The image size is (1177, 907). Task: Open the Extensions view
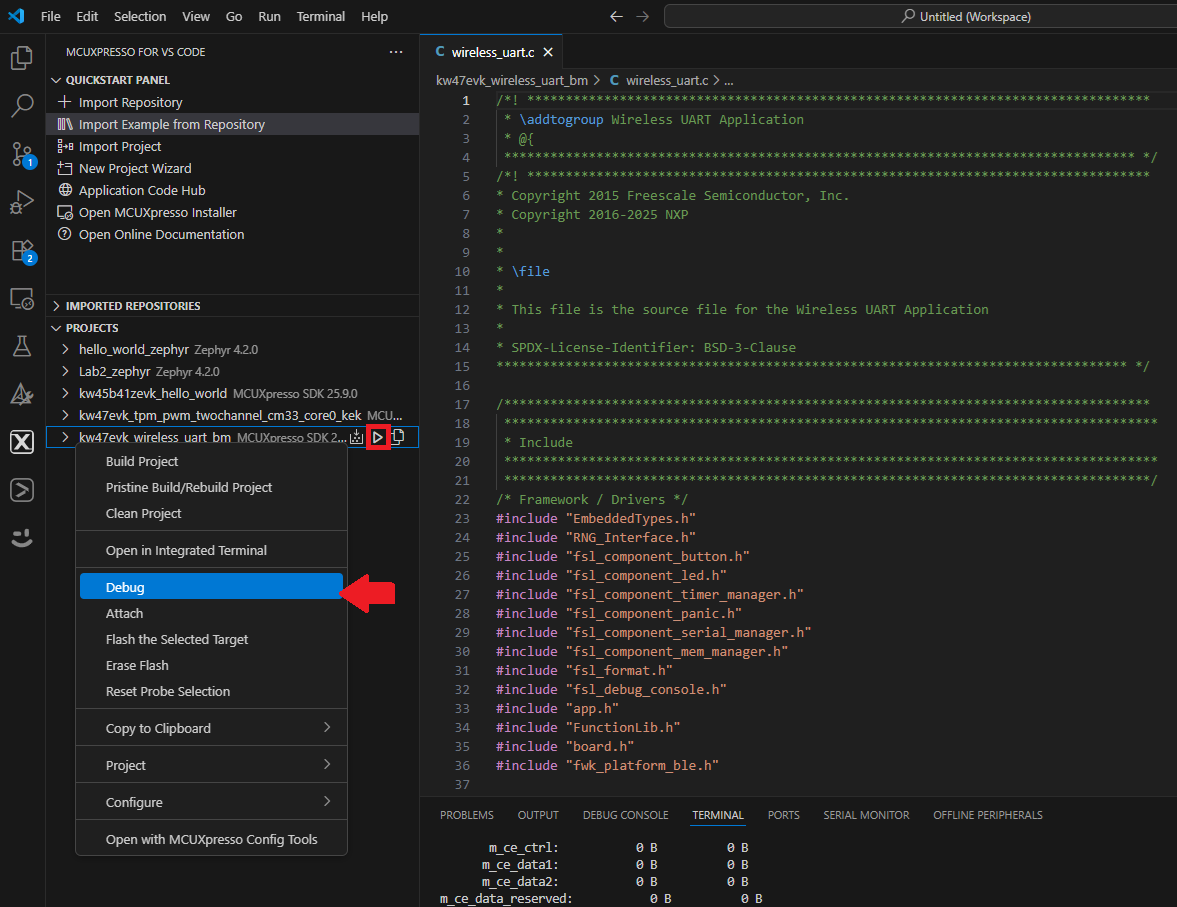21,250
